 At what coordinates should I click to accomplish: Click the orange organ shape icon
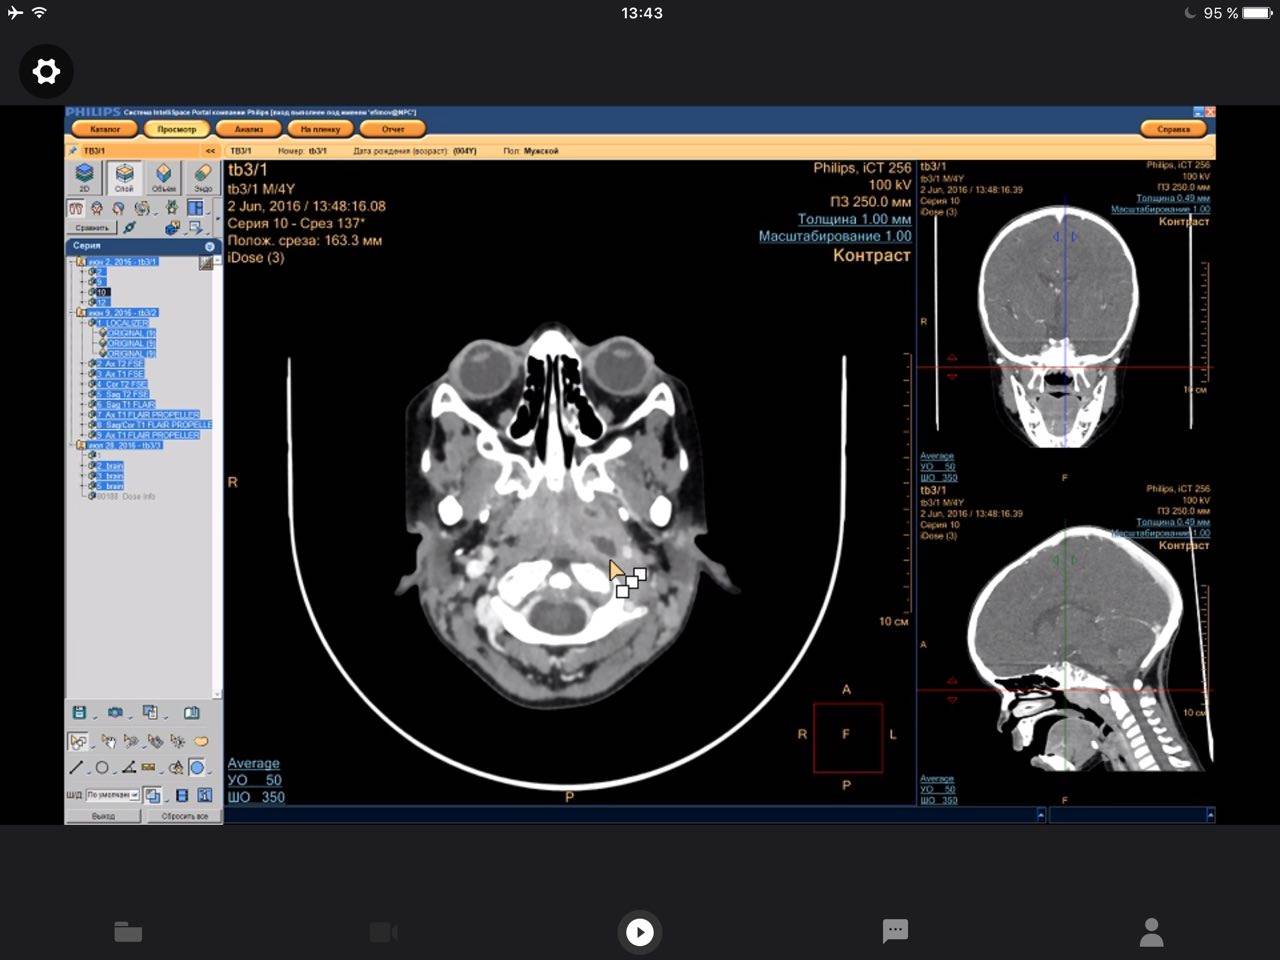tap(201, 741)
